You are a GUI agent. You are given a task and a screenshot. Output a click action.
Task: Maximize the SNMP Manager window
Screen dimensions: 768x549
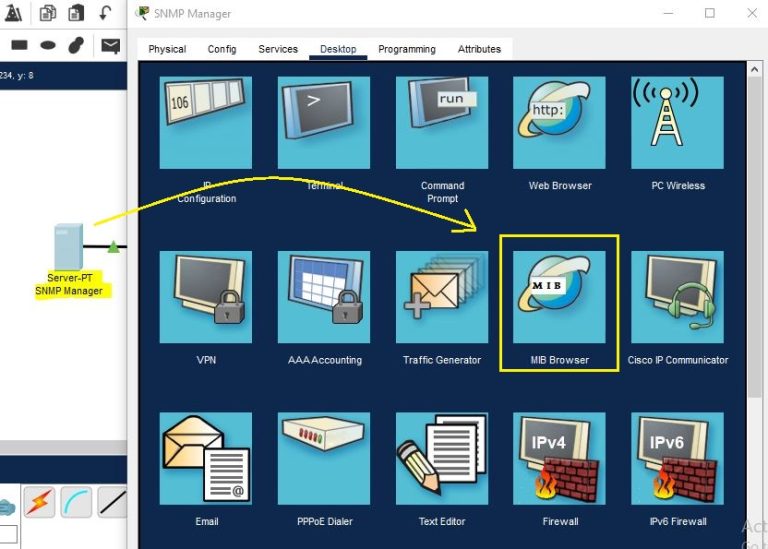[710, 13]
